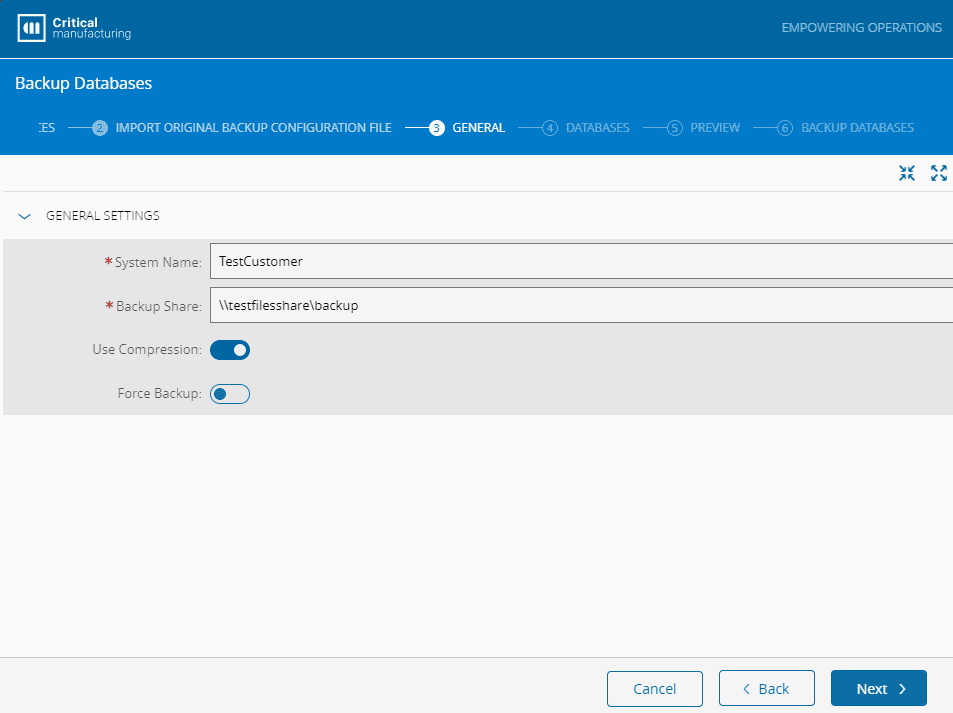
Task: Click the step 3 number circle
Action: click(x=436, y=128)
